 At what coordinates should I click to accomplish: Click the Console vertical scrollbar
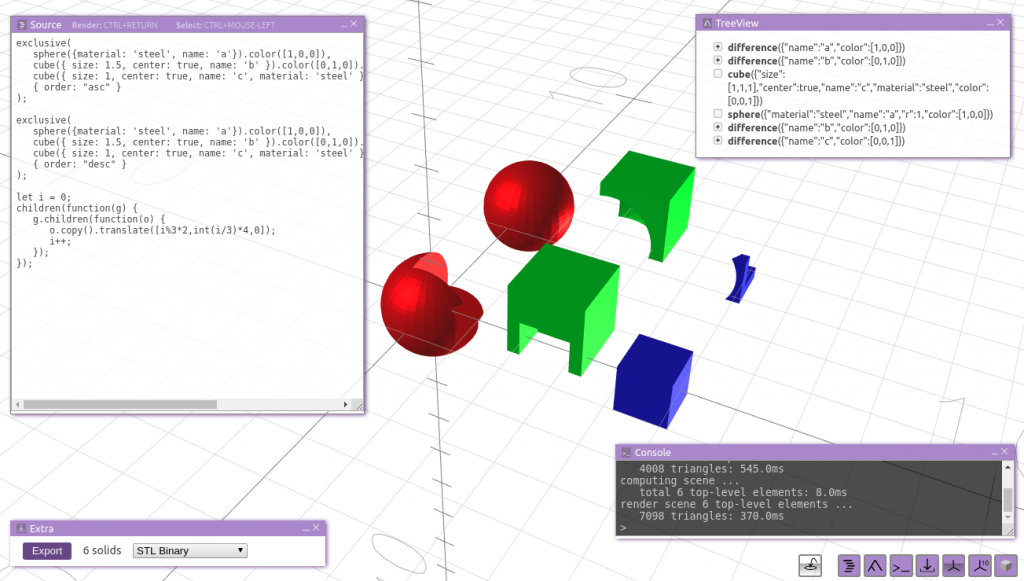click(1007, 498)
